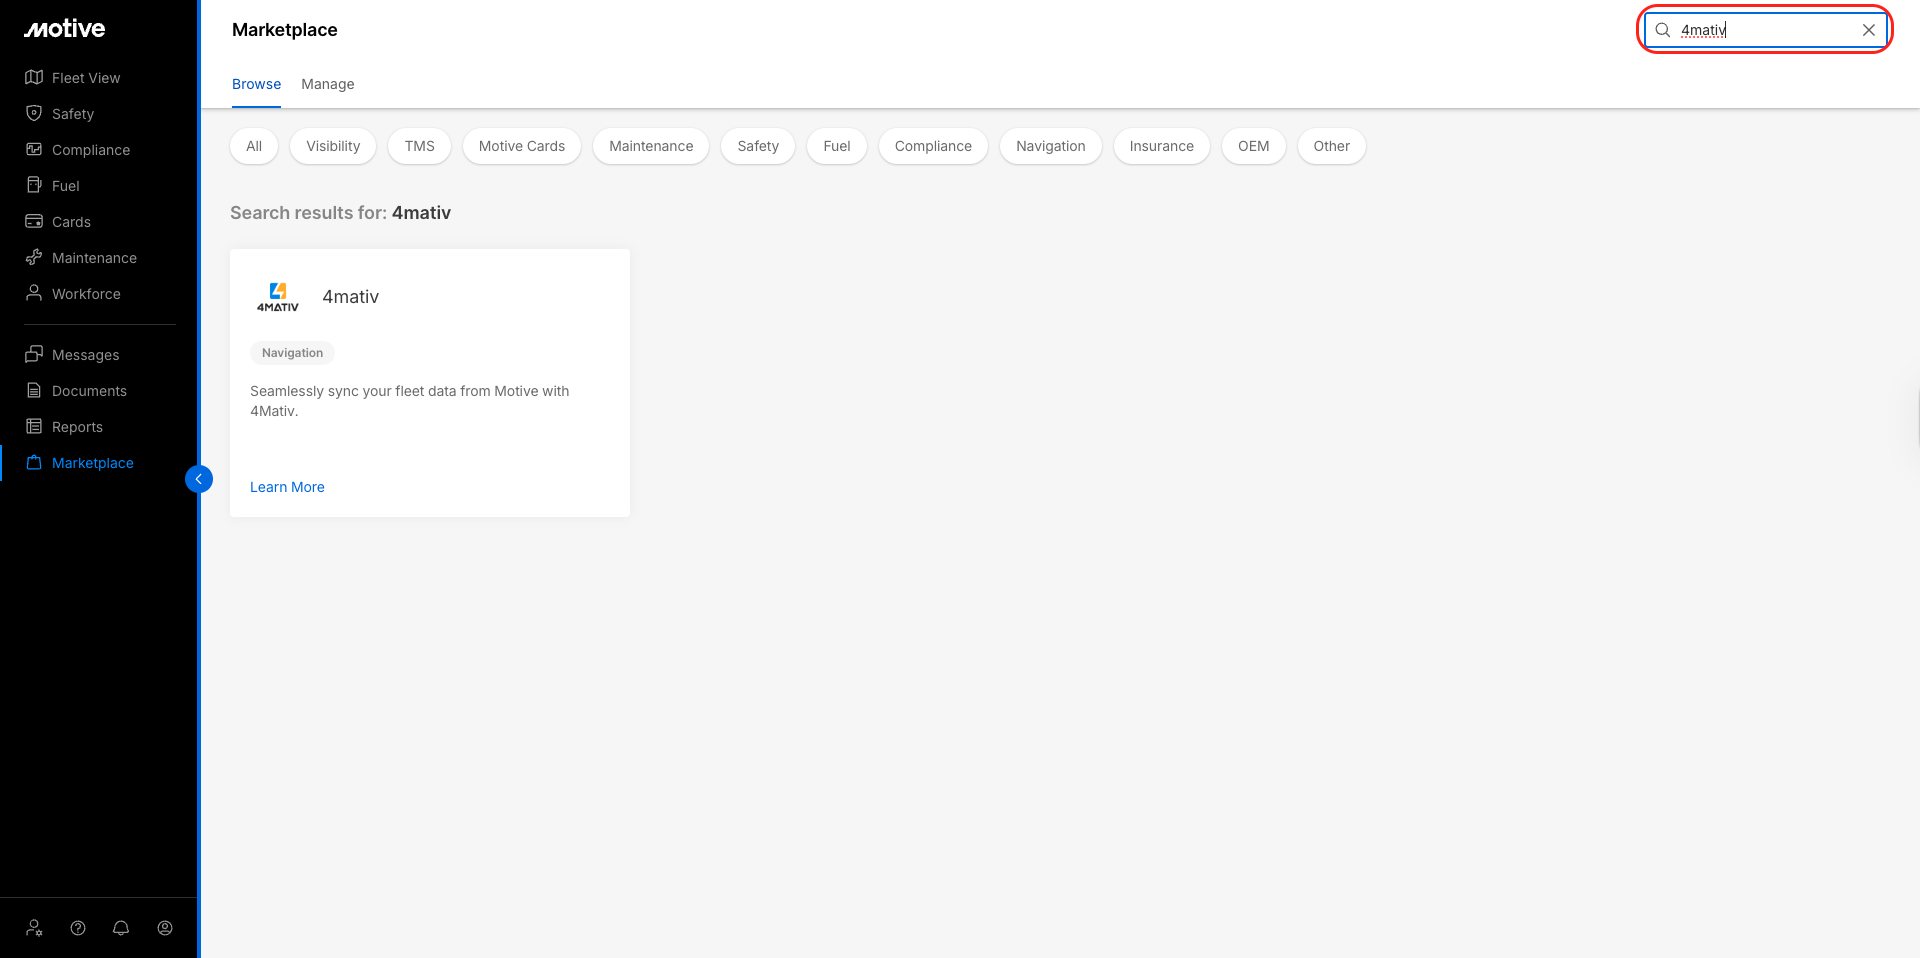Image resolution: width=1920 pixels, height=958 pixels.
Task: Open Learn More for 4mativ
Action: pyautogui.click(x=287, y=487)
